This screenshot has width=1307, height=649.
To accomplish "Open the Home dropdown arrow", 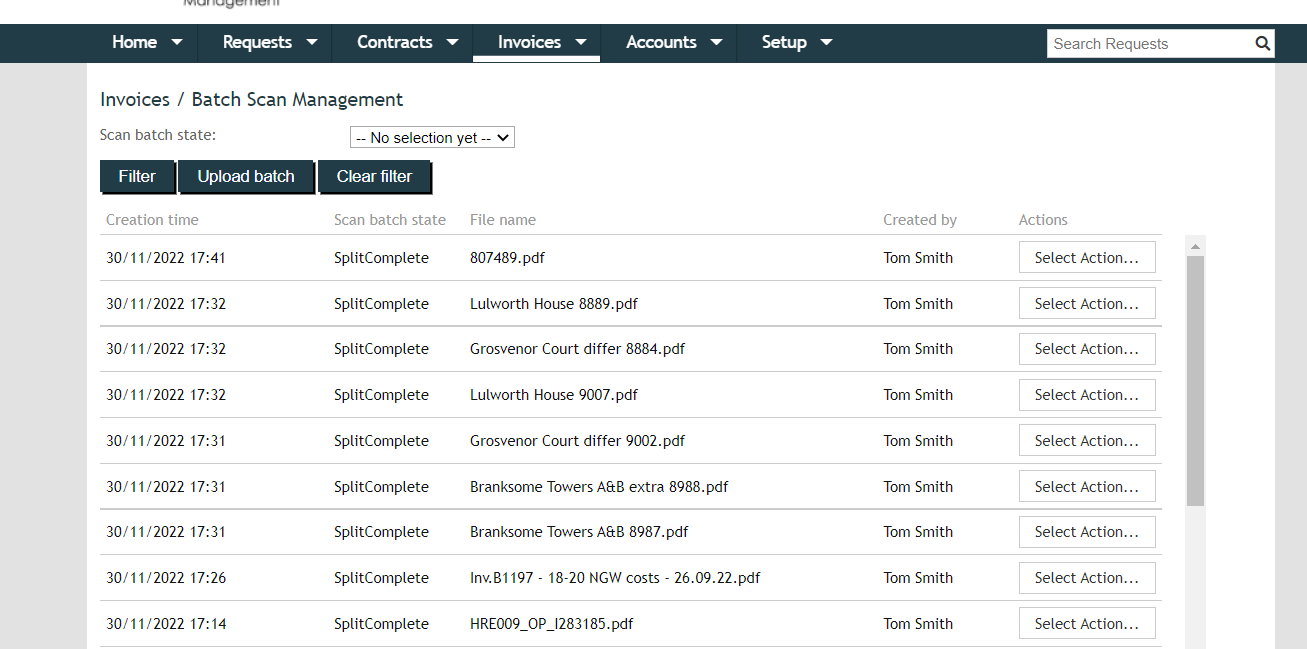I will coord(176,43).
